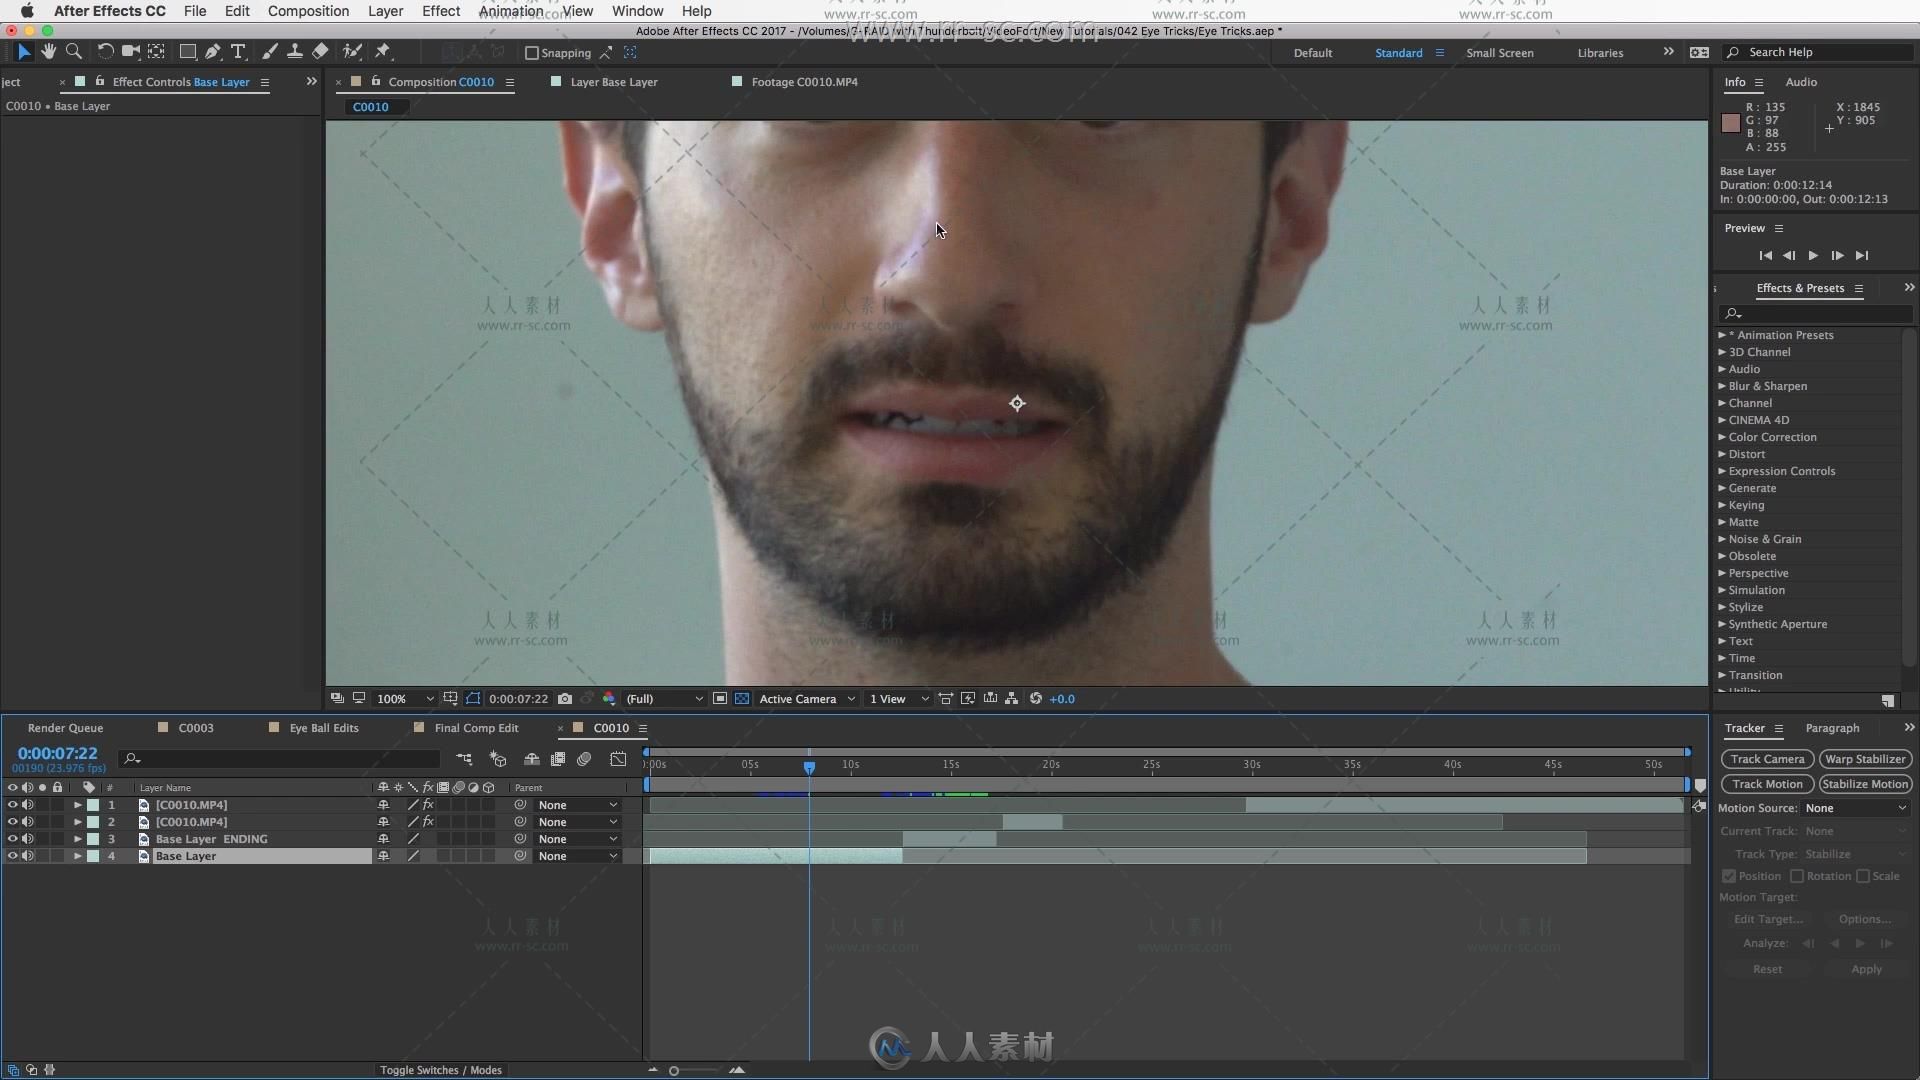The height and width of the screenshot is (1080, 1920).
Task: Open the Effect menu
Action: 440,11
